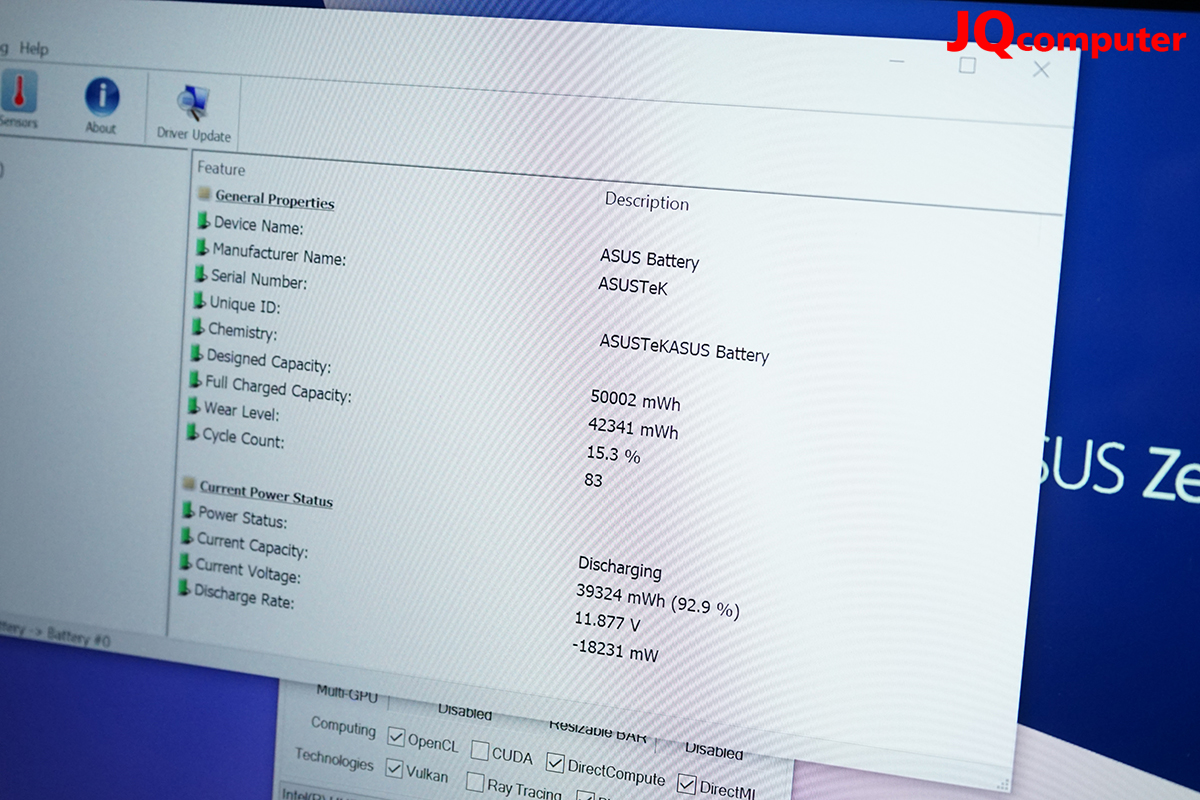The height and width of the screenshot is (800, 1200).
Task: Select the Device Name battery icon
Action: pos(203,220)
